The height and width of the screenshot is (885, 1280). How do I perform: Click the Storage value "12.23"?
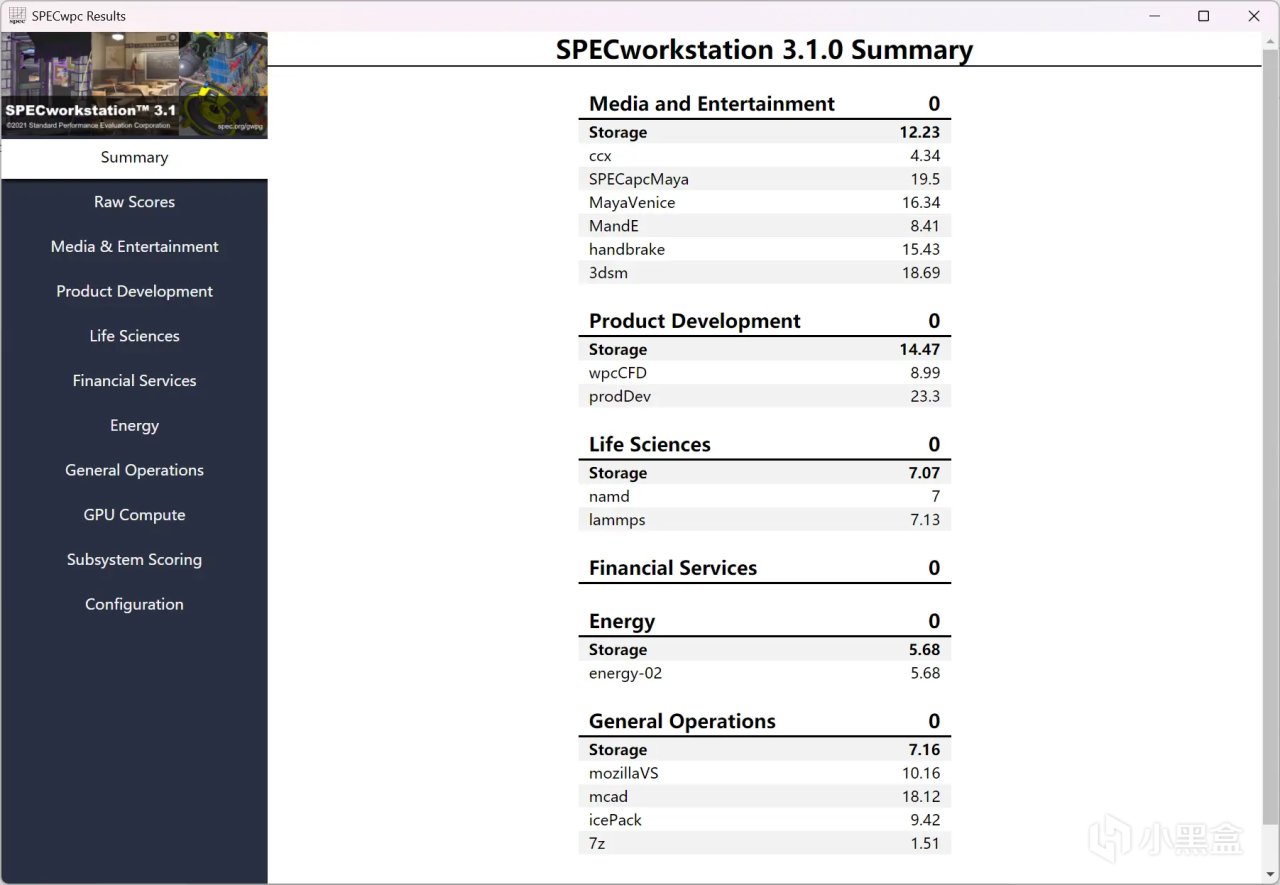tap(919, 132)
